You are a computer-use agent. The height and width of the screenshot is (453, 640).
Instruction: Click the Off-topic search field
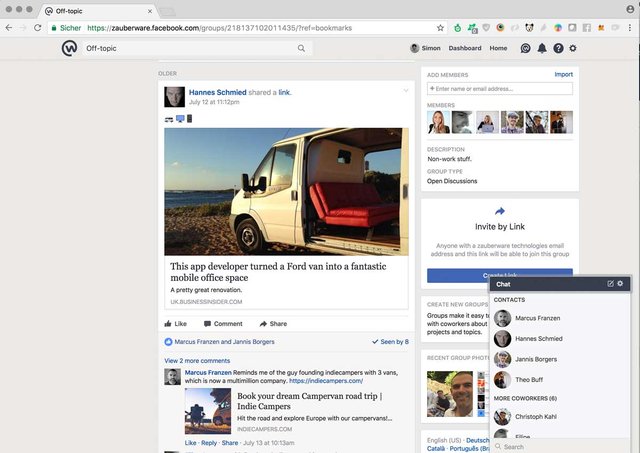[x=198, y=48]
